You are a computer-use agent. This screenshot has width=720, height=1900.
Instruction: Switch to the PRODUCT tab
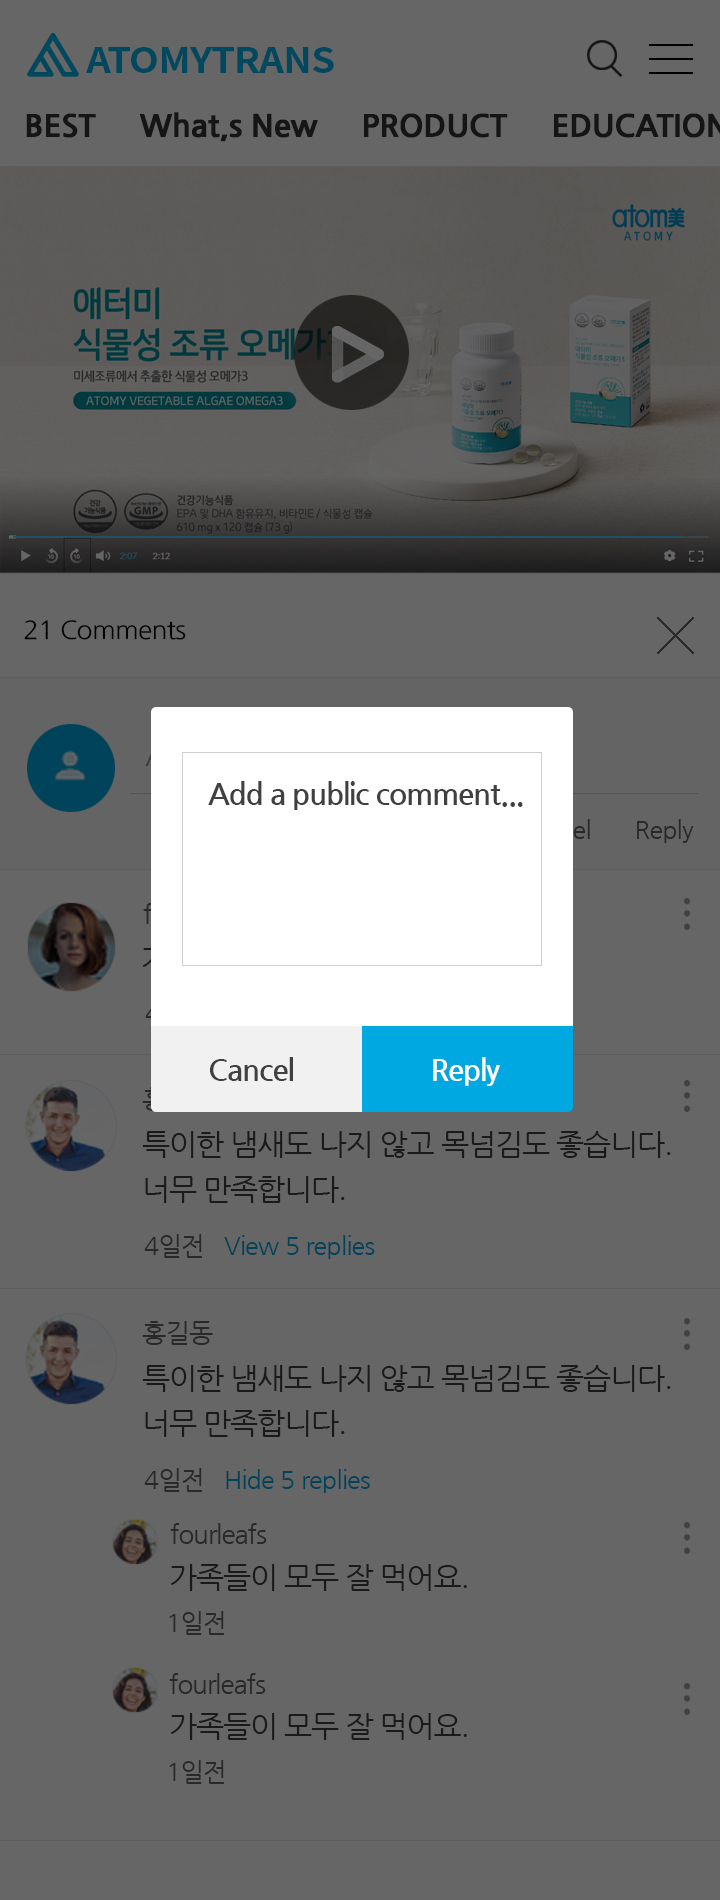pos(434,126)
